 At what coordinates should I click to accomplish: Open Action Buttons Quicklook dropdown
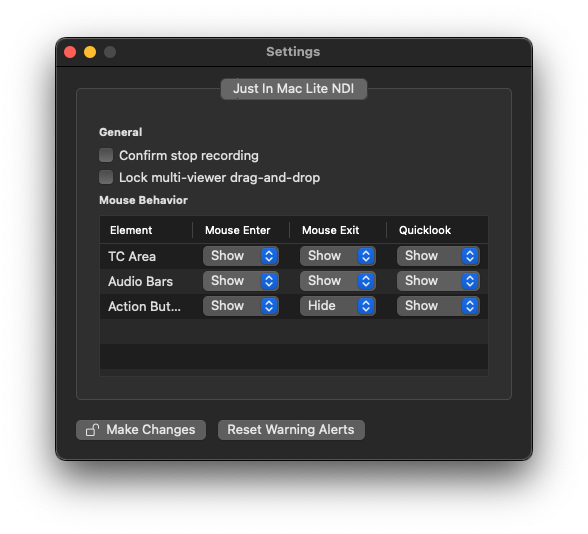(x=438, y=306)
